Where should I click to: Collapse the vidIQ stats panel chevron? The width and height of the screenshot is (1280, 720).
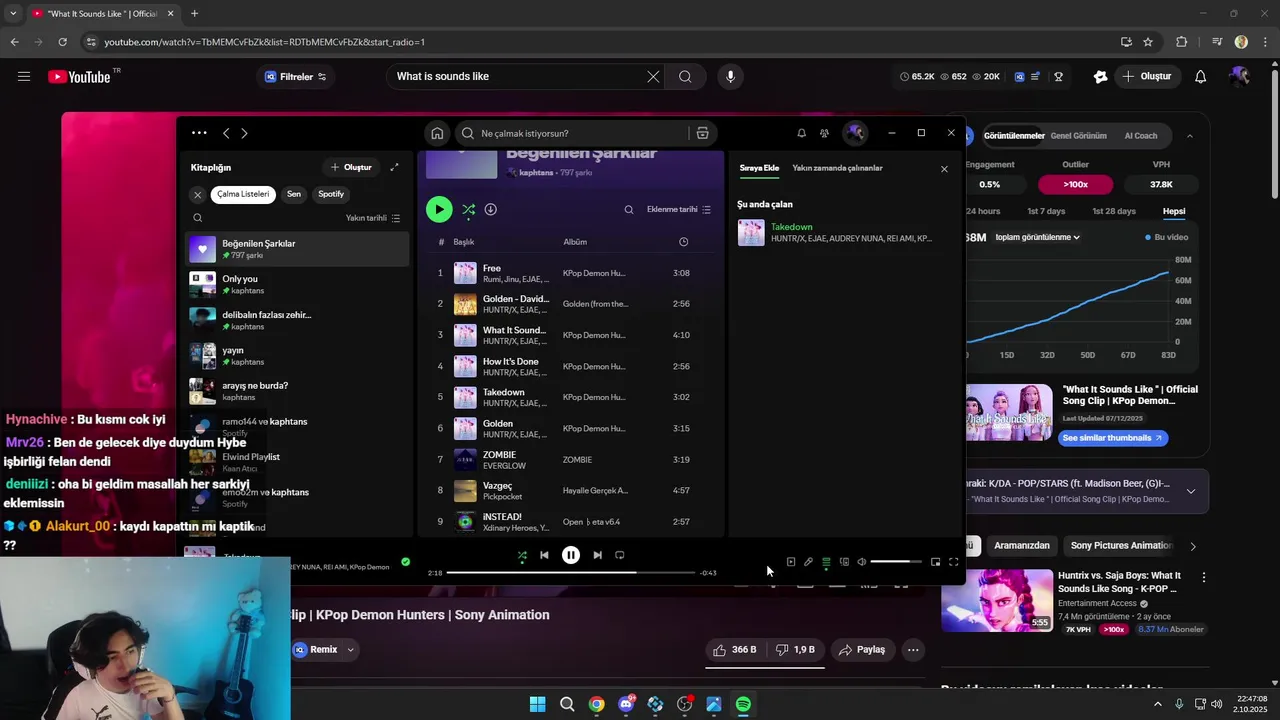click(1189, 136)
